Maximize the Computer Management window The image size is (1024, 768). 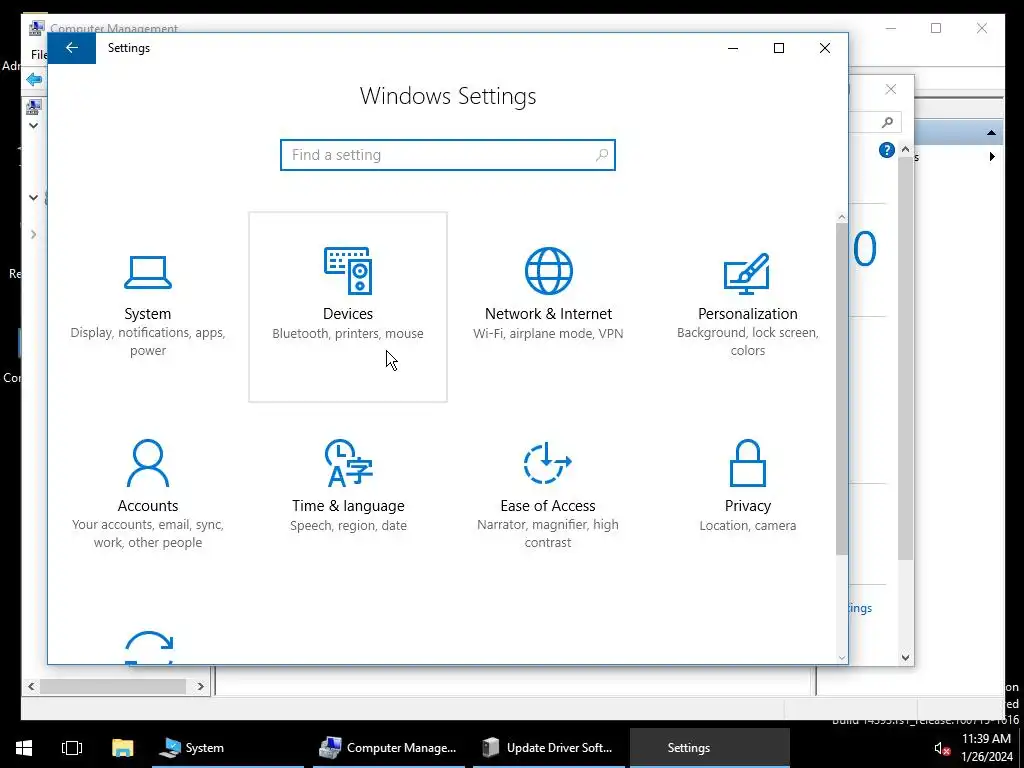point(936,28)
